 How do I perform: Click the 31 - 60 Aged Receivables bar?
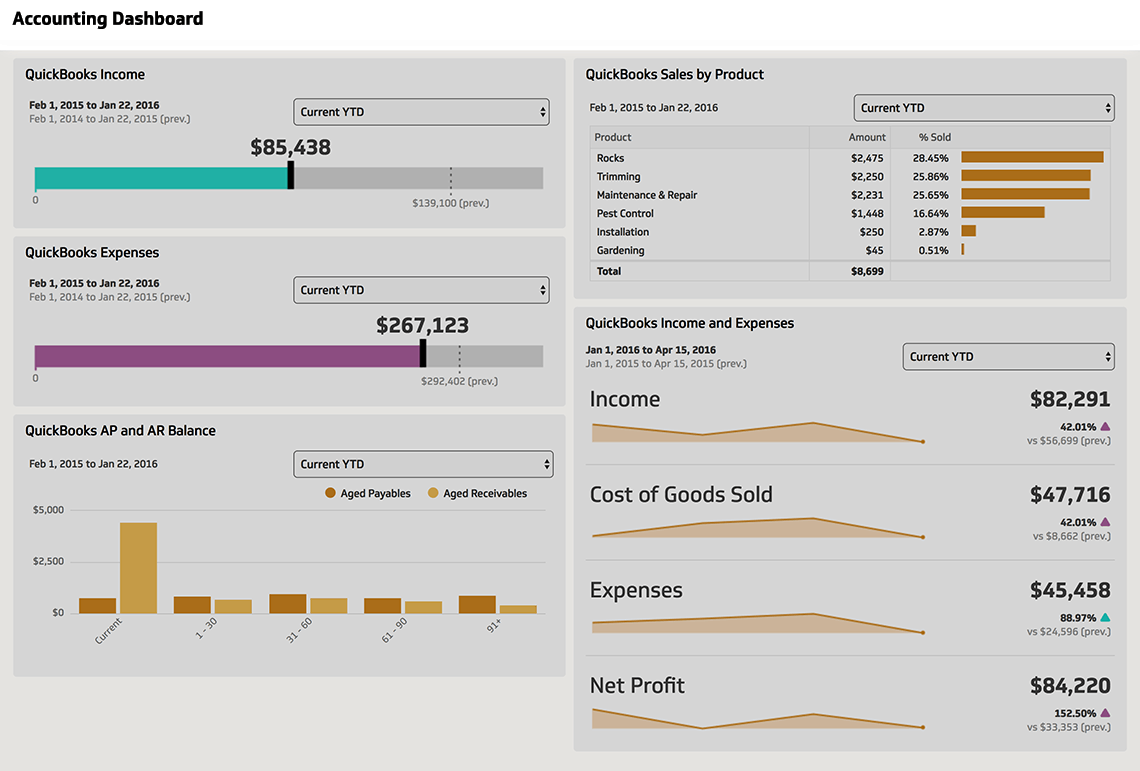(x=329, y=606)
